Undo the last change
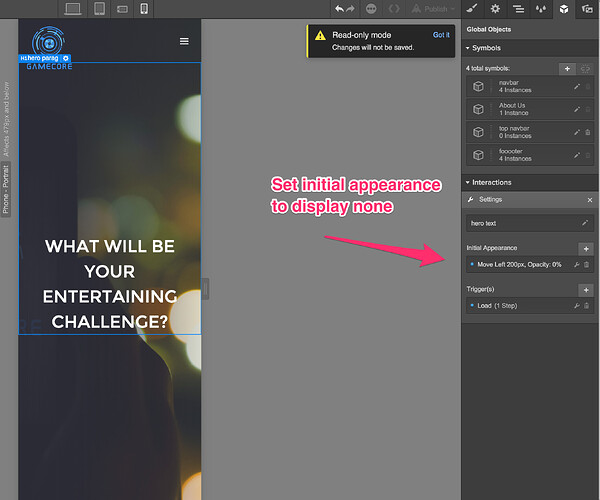This screenshot has width=600, height=500. coord(339,8)
